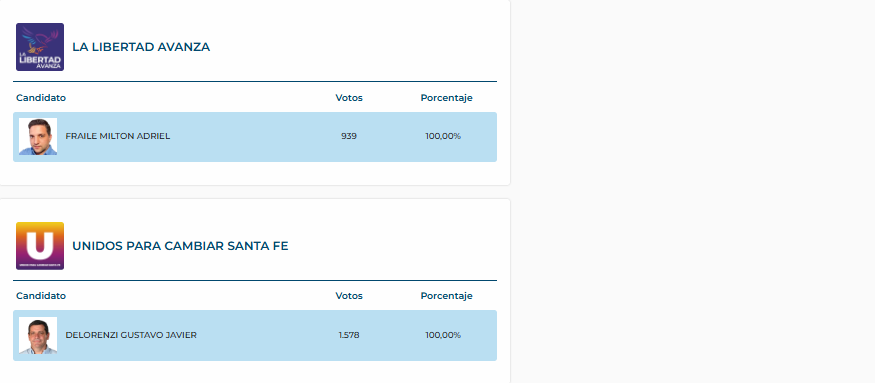
Task: Click the Unidos Para Cambiar Santa Fe logo
Action: 40,246
